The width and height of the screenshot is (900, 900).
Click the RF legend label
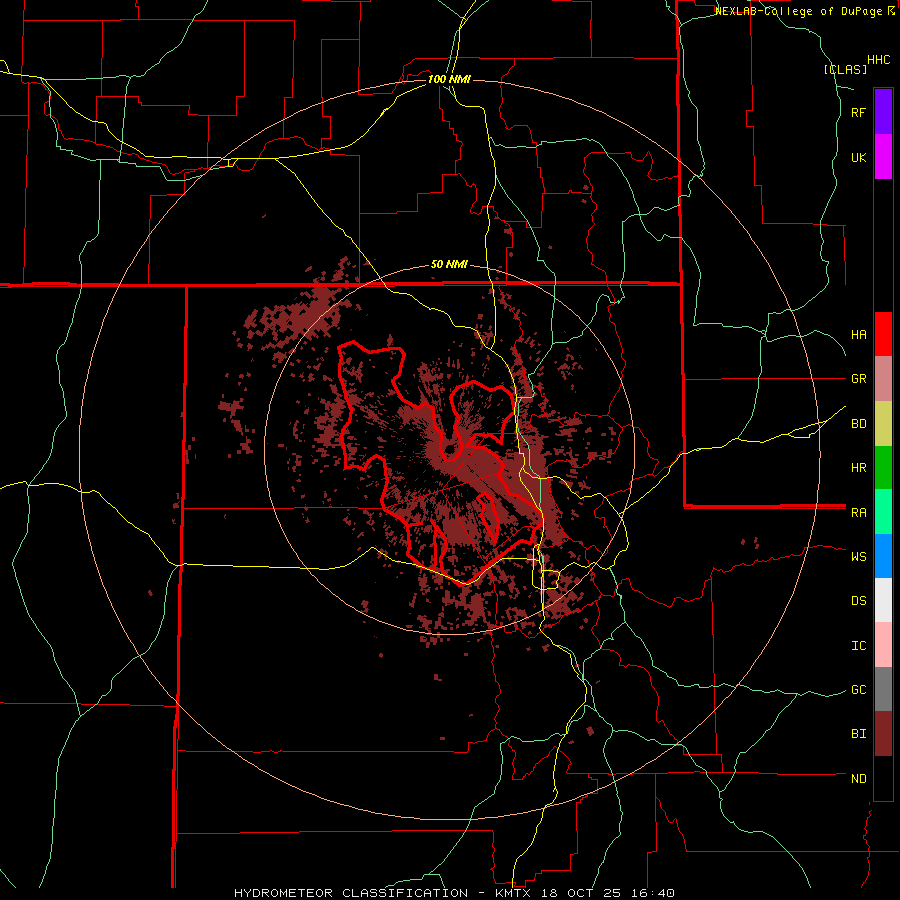coord(858,112)
